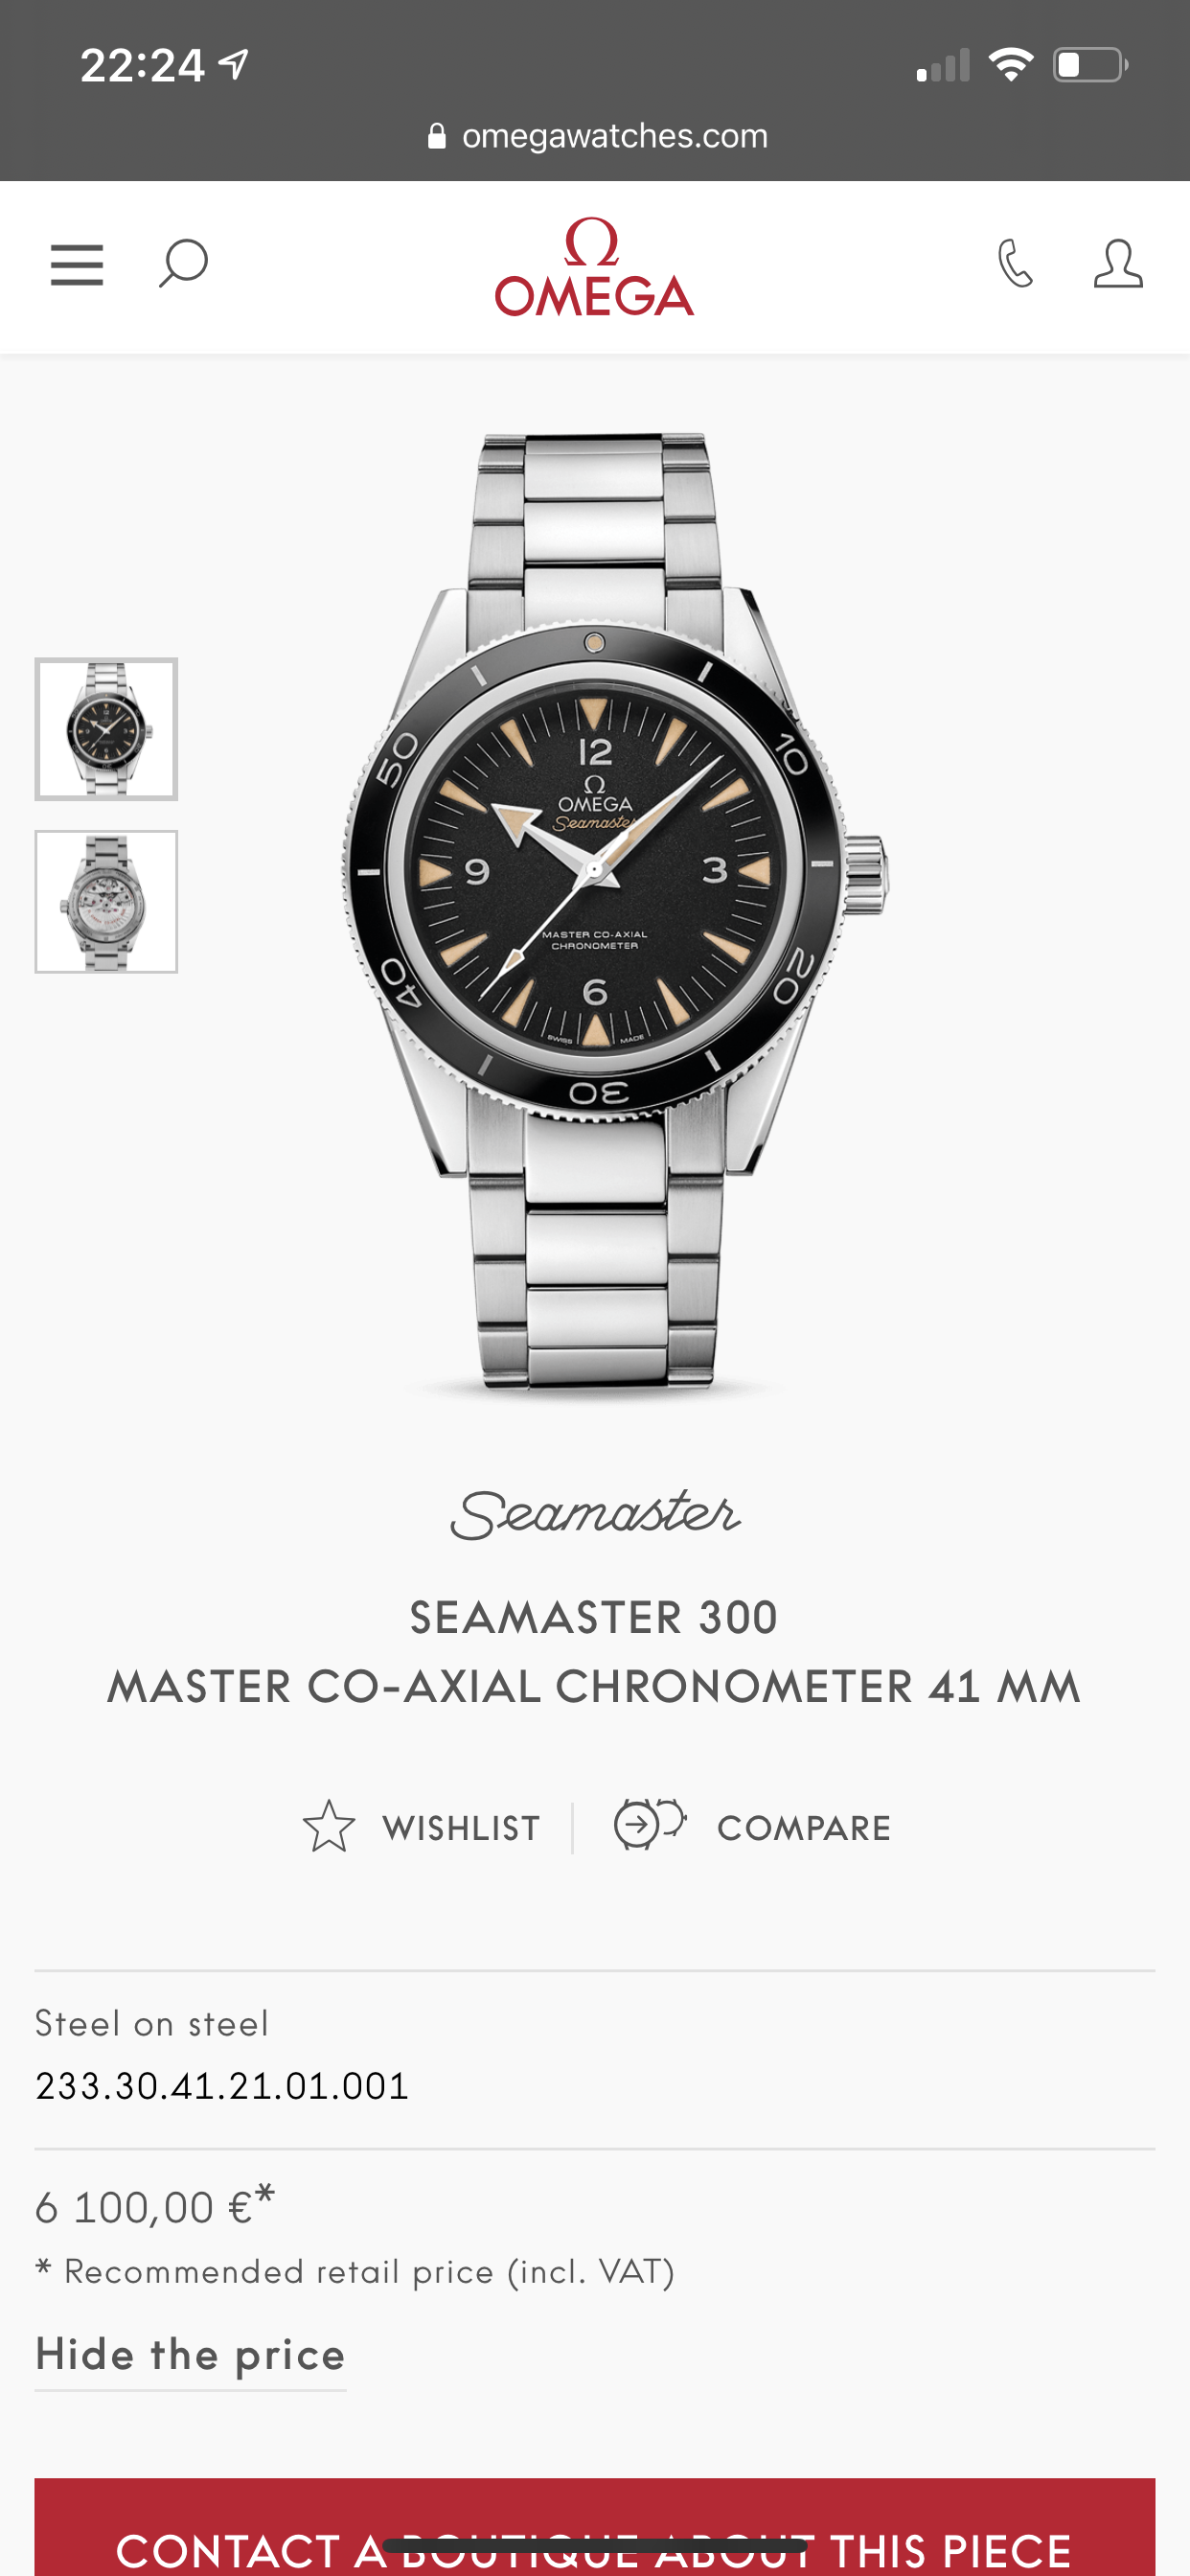Tap the search magnifier icon

[183, 264]
